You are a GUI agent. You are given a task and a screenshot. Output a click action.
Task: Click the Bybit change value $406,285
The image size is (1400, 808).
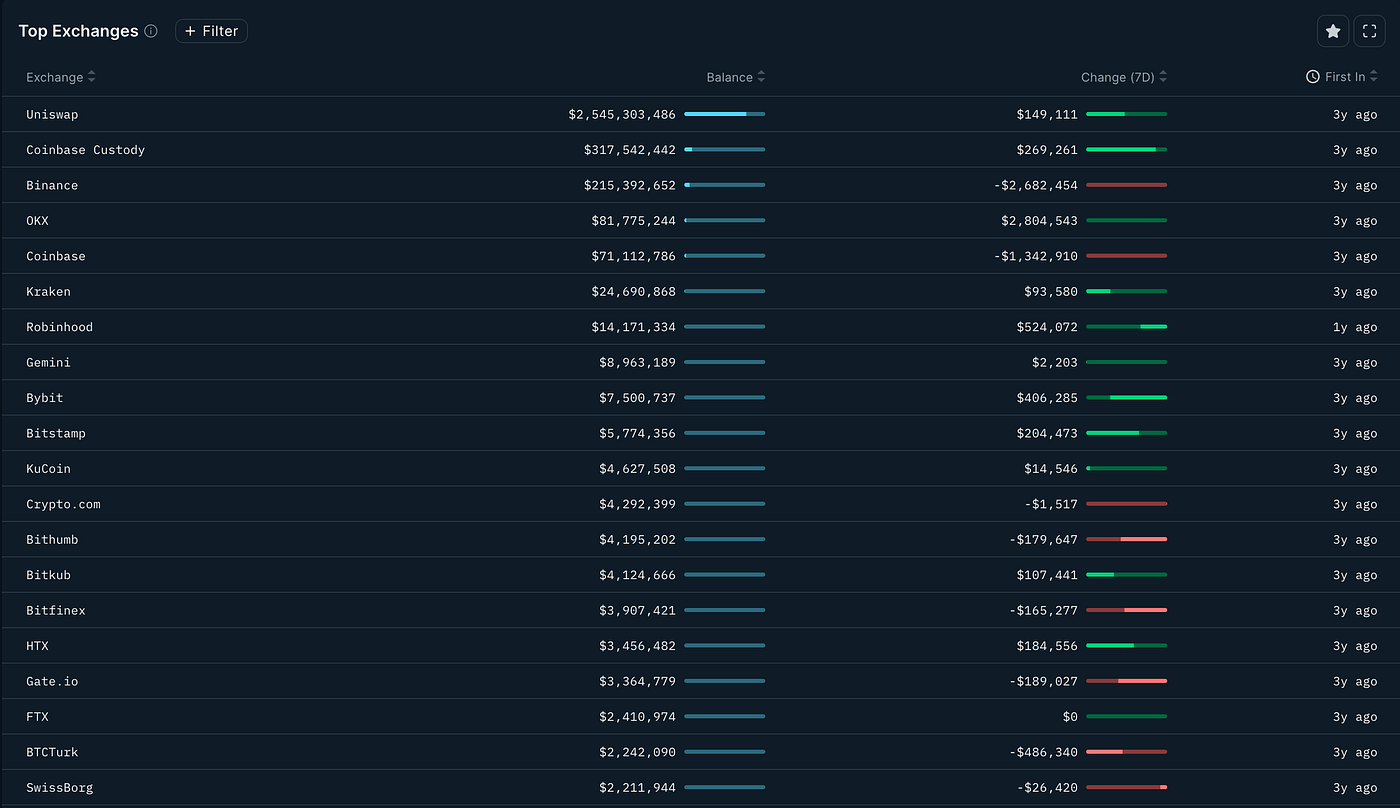coord(1048,398)
